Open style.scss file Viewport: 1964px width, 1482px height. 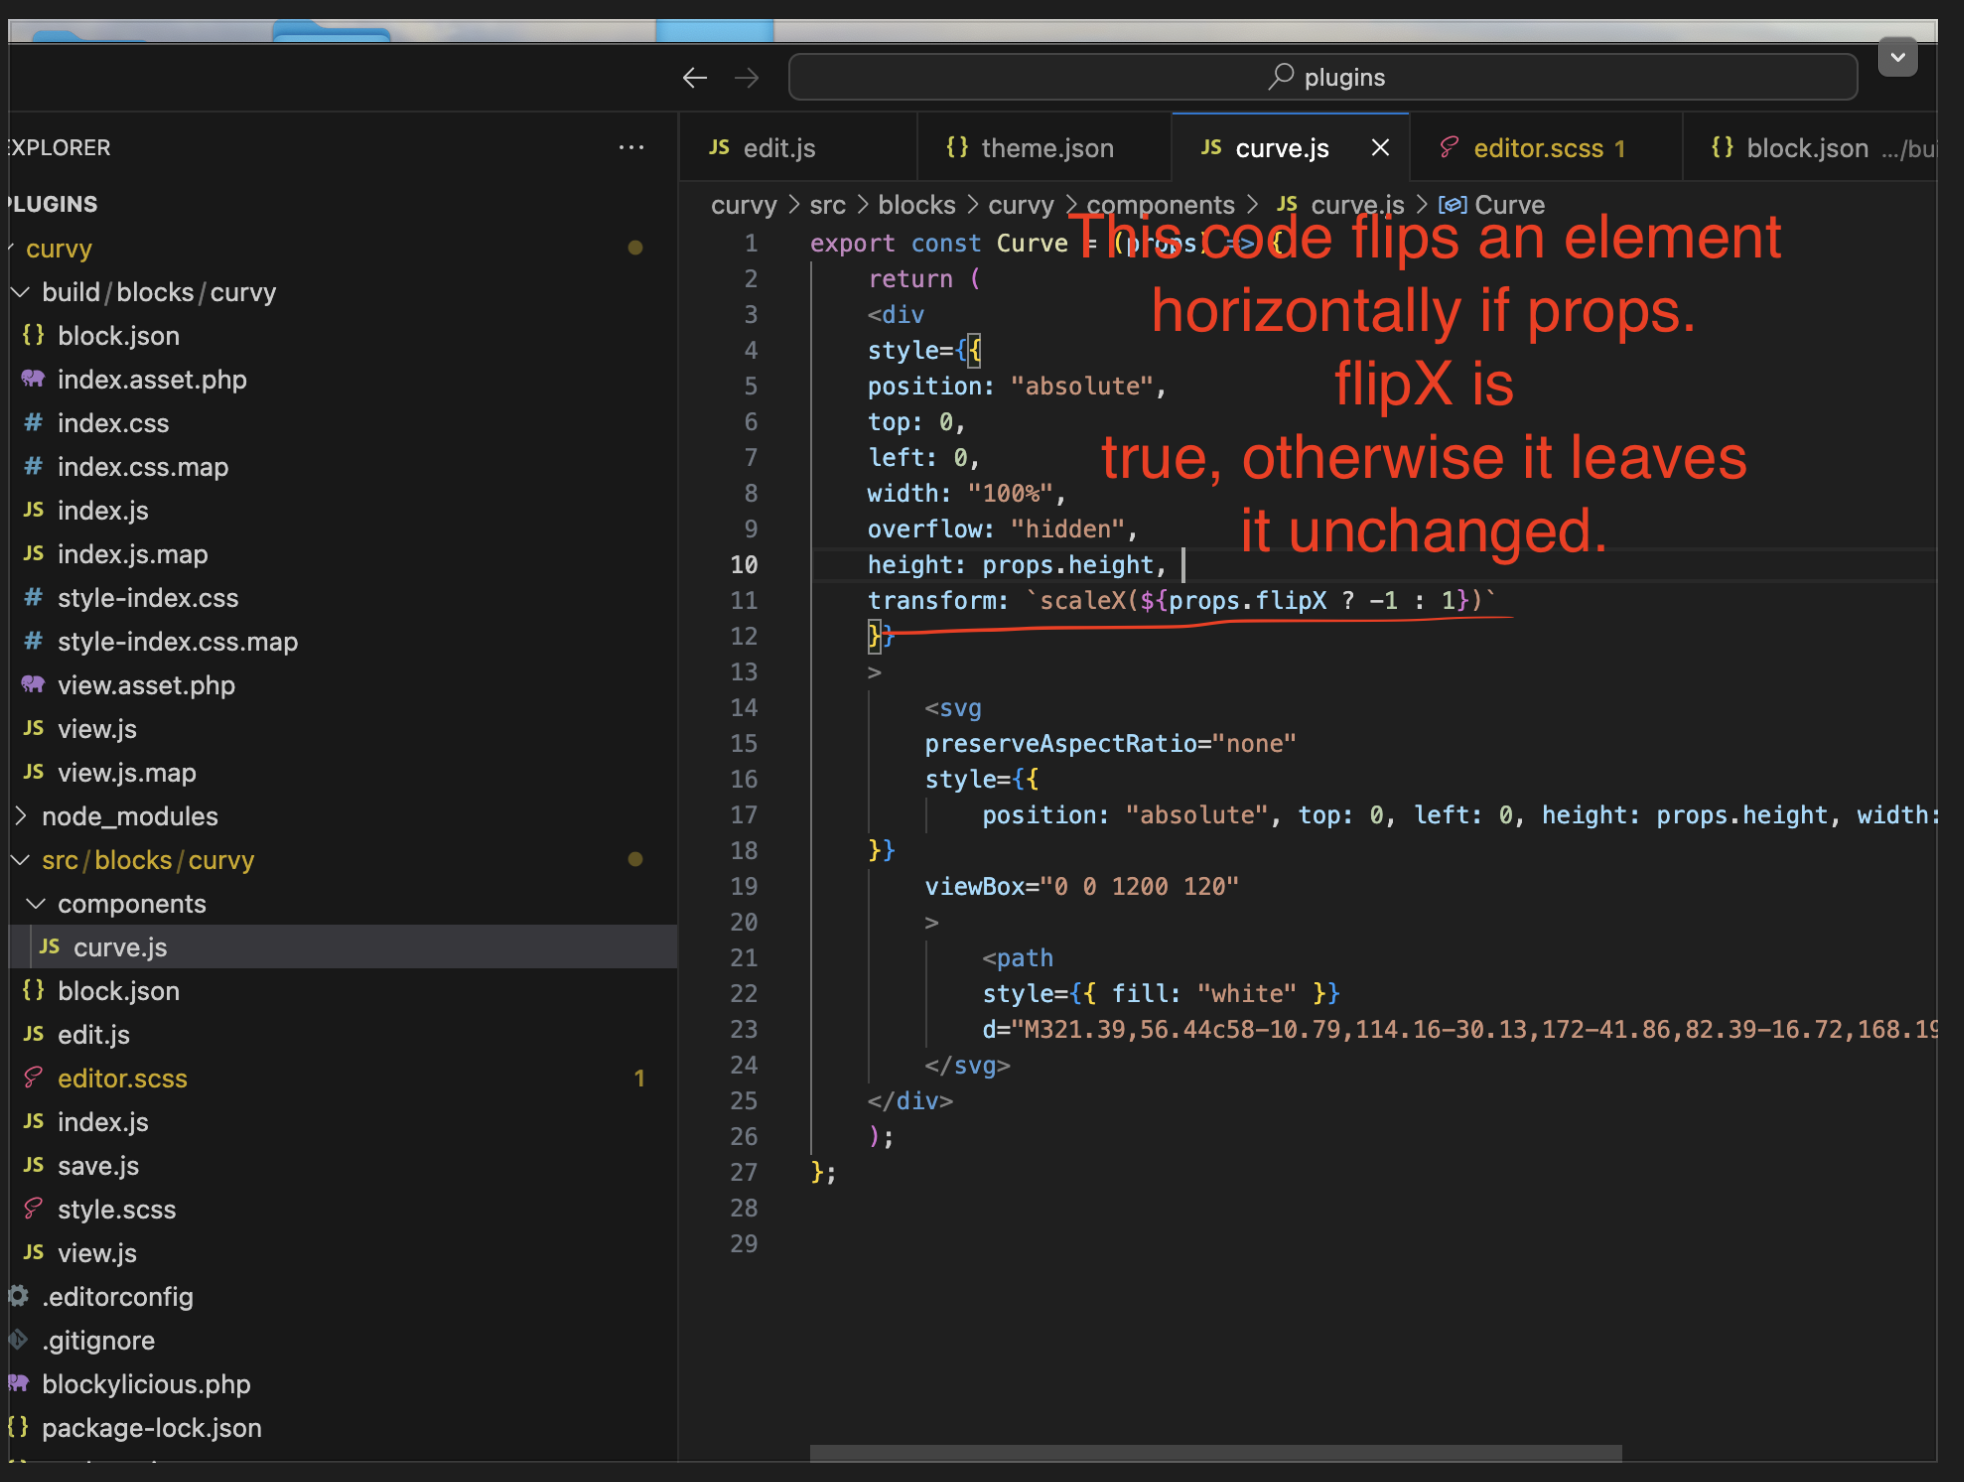tap(344, 1209)
